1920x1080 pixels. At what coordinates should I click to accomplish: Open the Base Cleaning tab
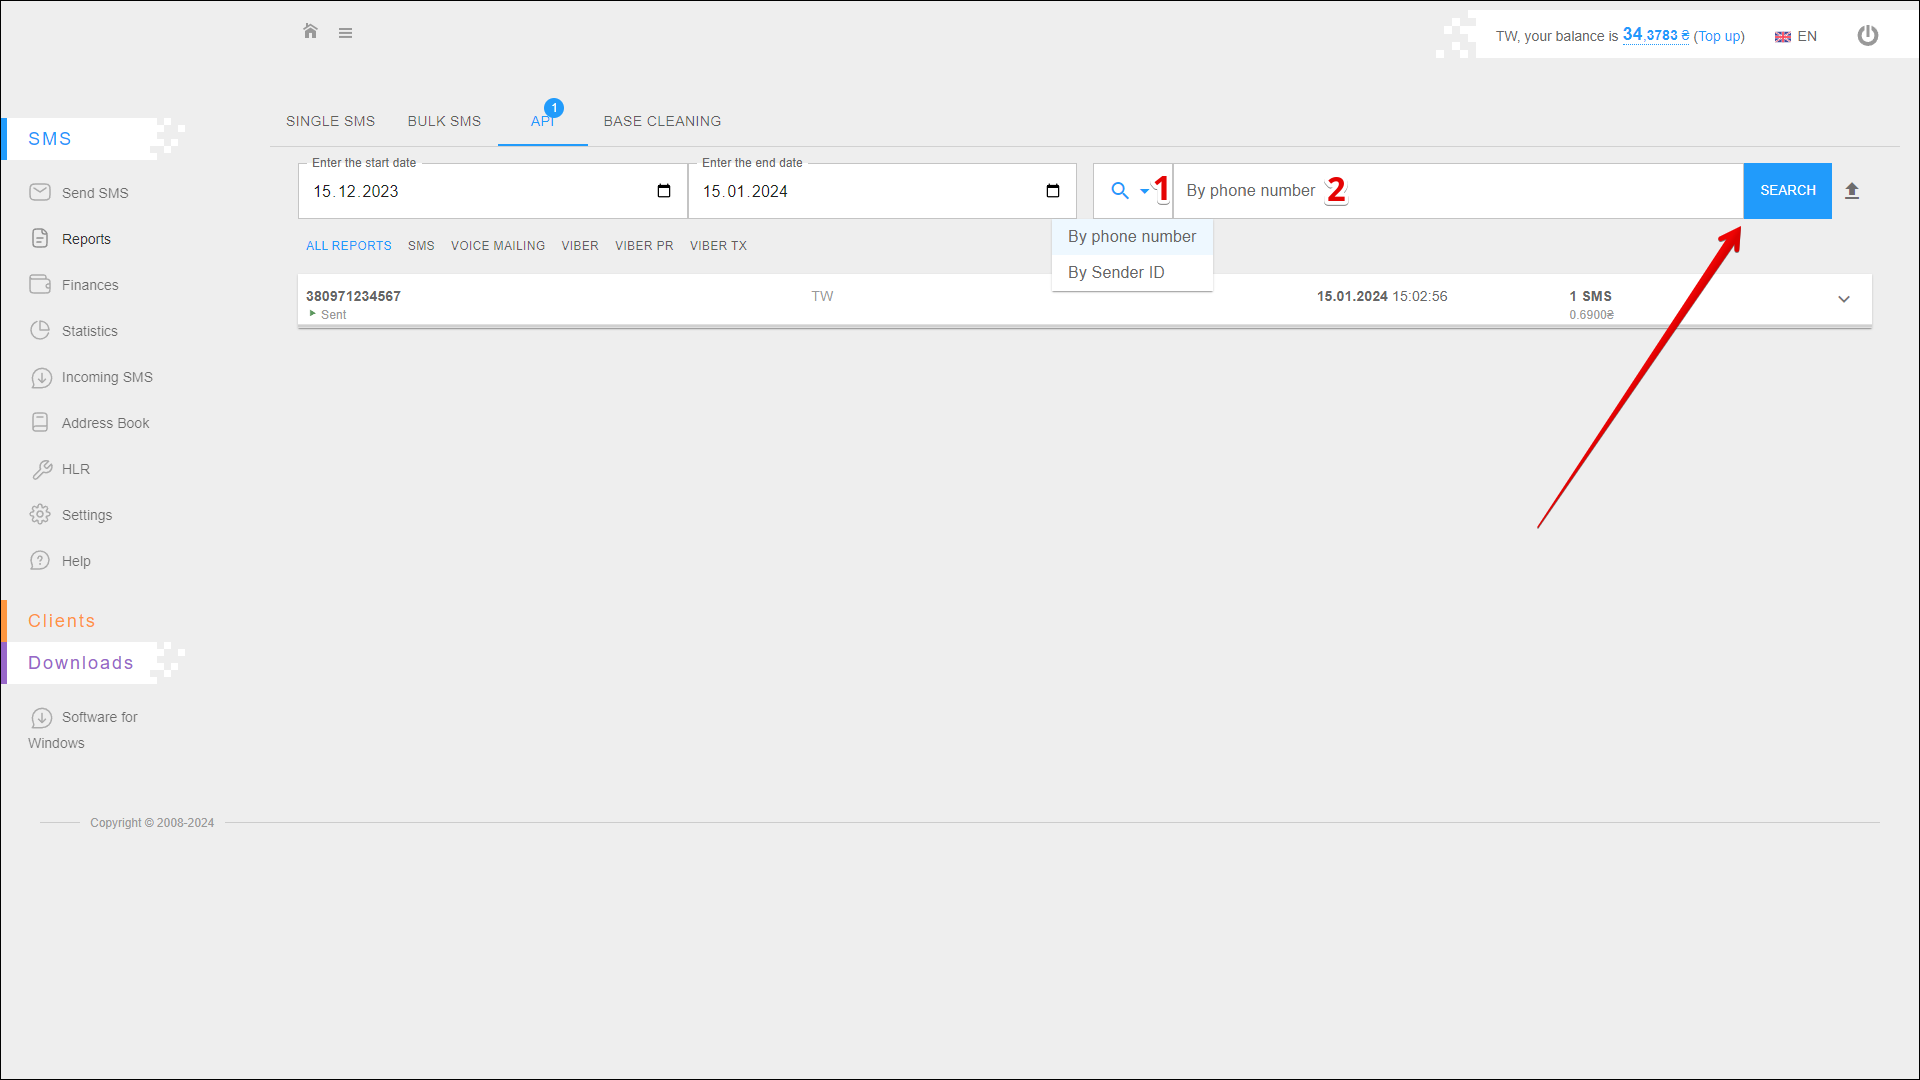click(x=662, y=121)
